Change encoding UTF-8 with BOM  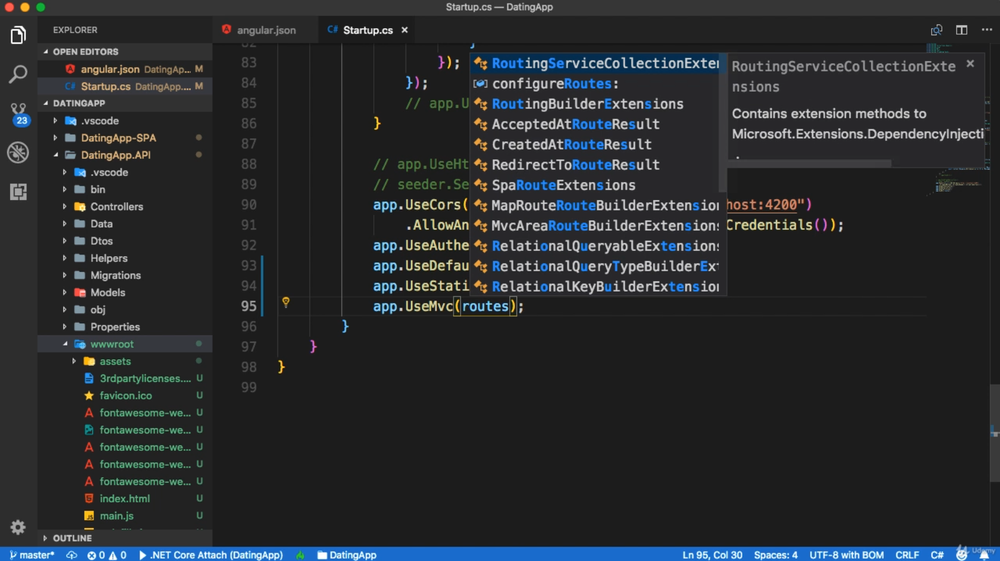point(846,555)
